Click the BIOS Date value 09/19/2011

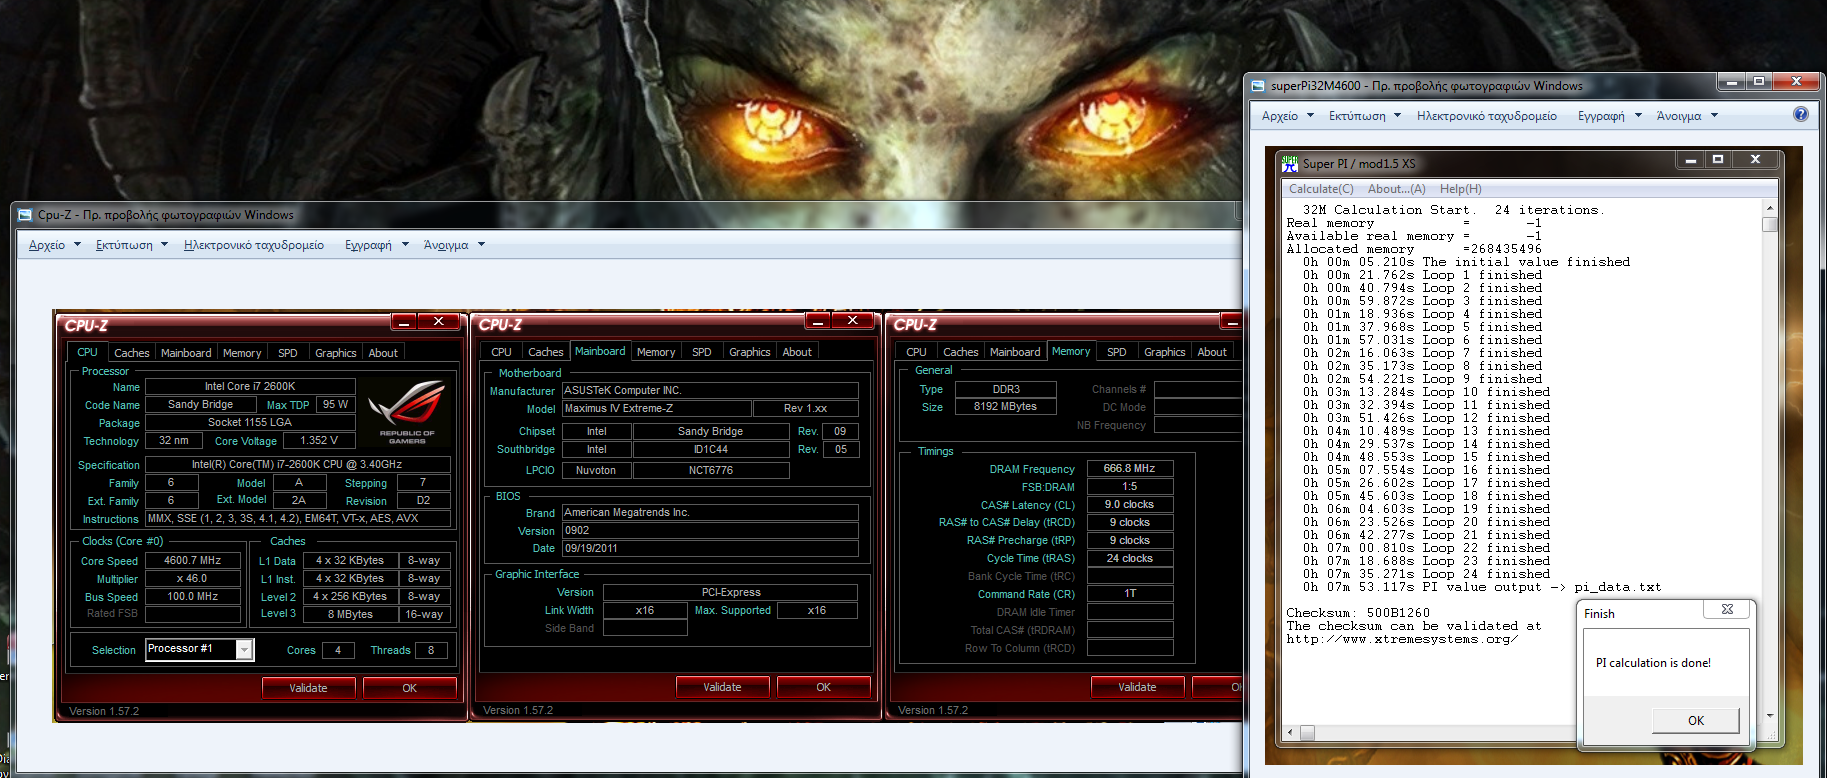tap(710, 549)
